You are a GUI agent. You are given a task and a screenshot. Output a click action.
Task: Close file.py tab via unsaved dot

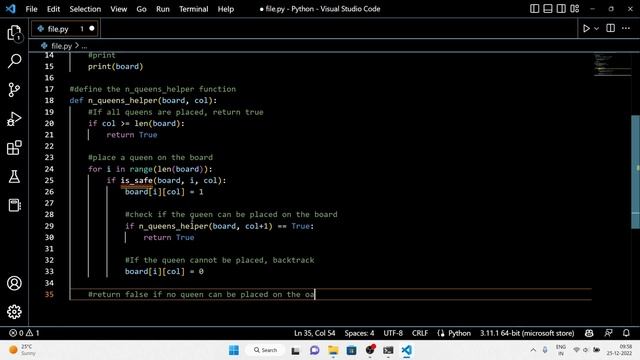click(91, 29)
